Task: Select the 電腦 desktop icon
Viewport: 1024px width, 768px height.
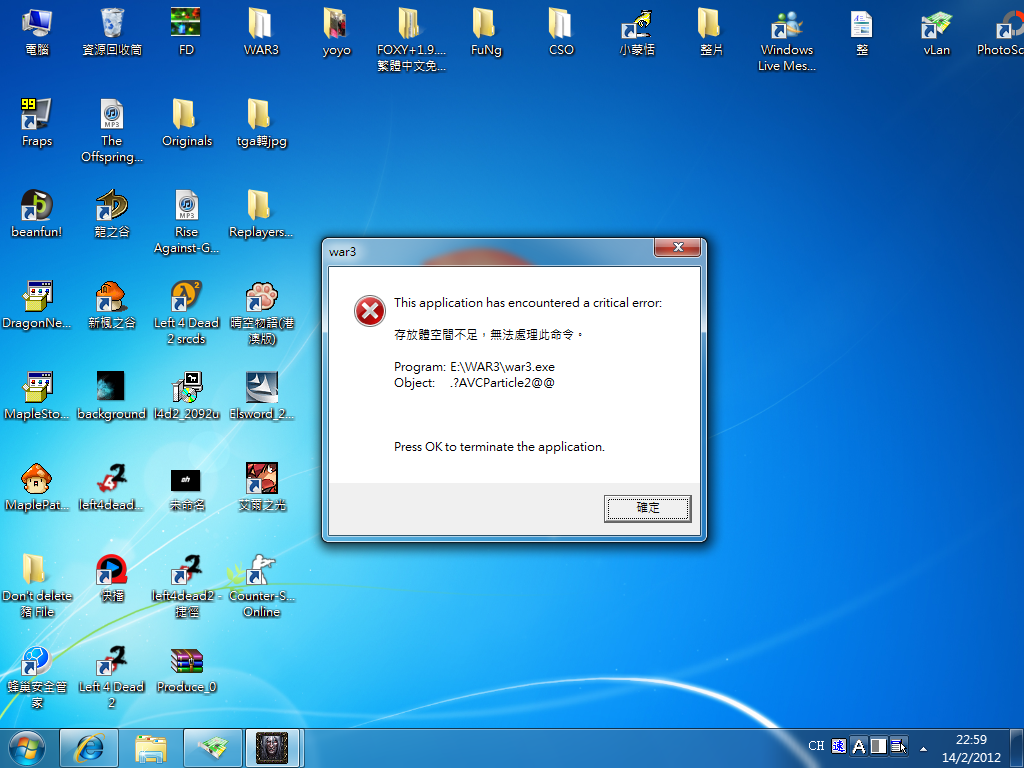Action: click(x=37, y=31)
